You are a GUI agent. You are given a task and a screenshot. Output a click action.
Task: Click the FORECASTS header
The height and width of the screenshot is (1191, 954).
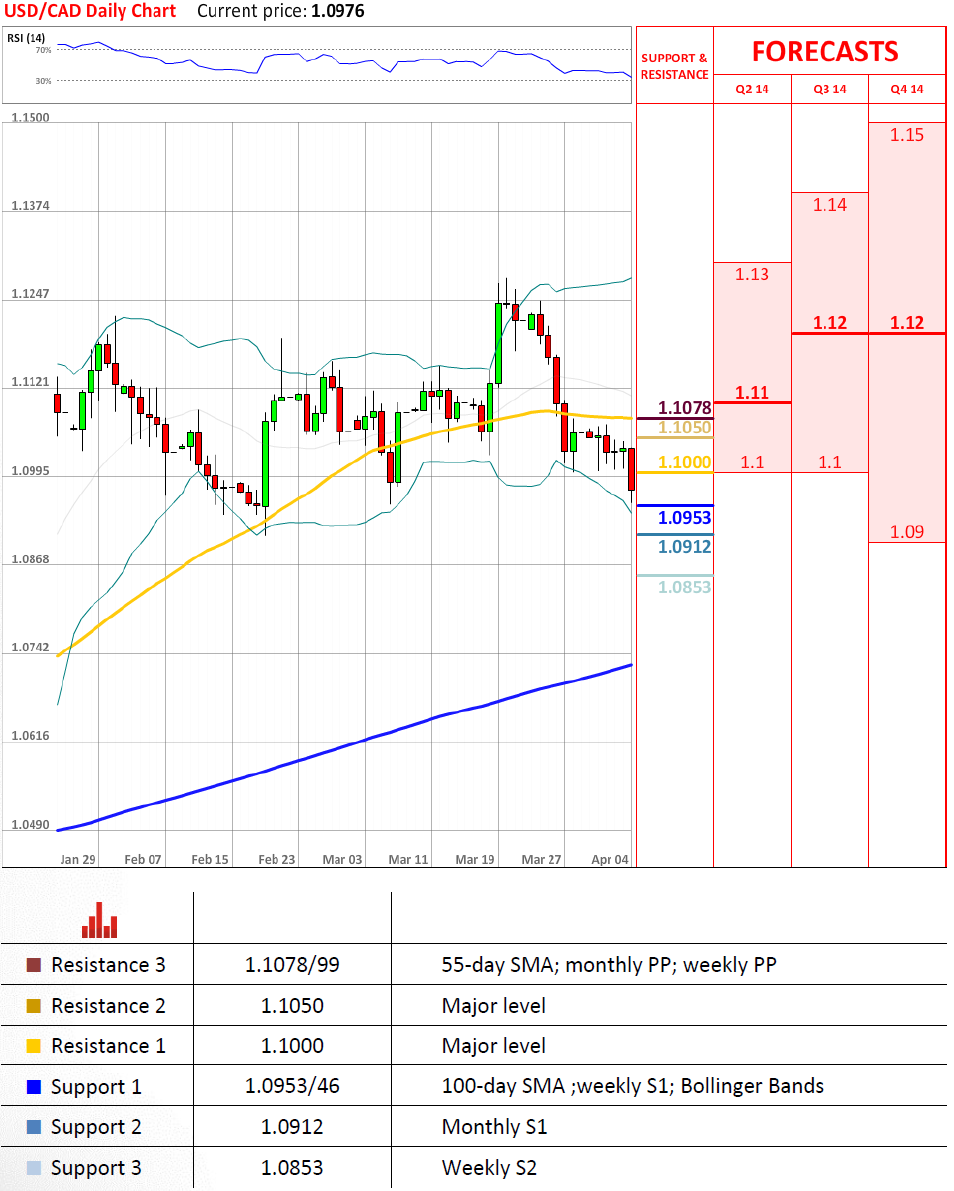click(825, 52)
